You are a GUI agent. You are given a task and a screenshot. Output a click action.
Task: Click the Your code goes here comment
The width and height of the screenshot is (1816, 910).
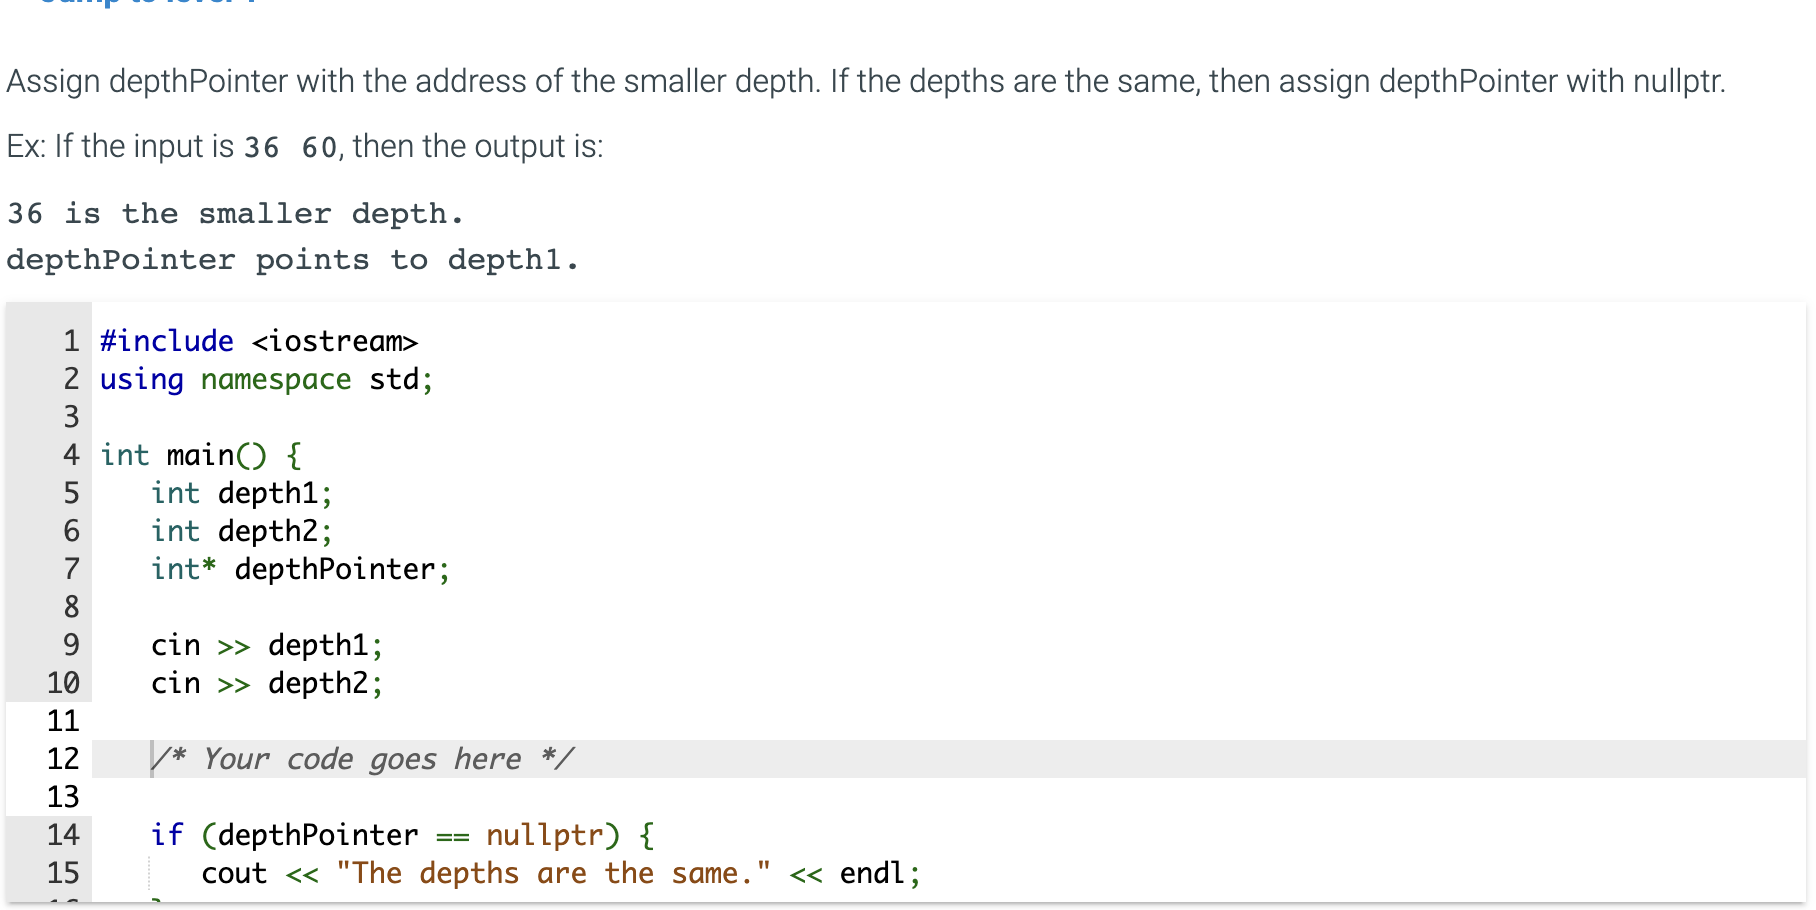[364, 759]
